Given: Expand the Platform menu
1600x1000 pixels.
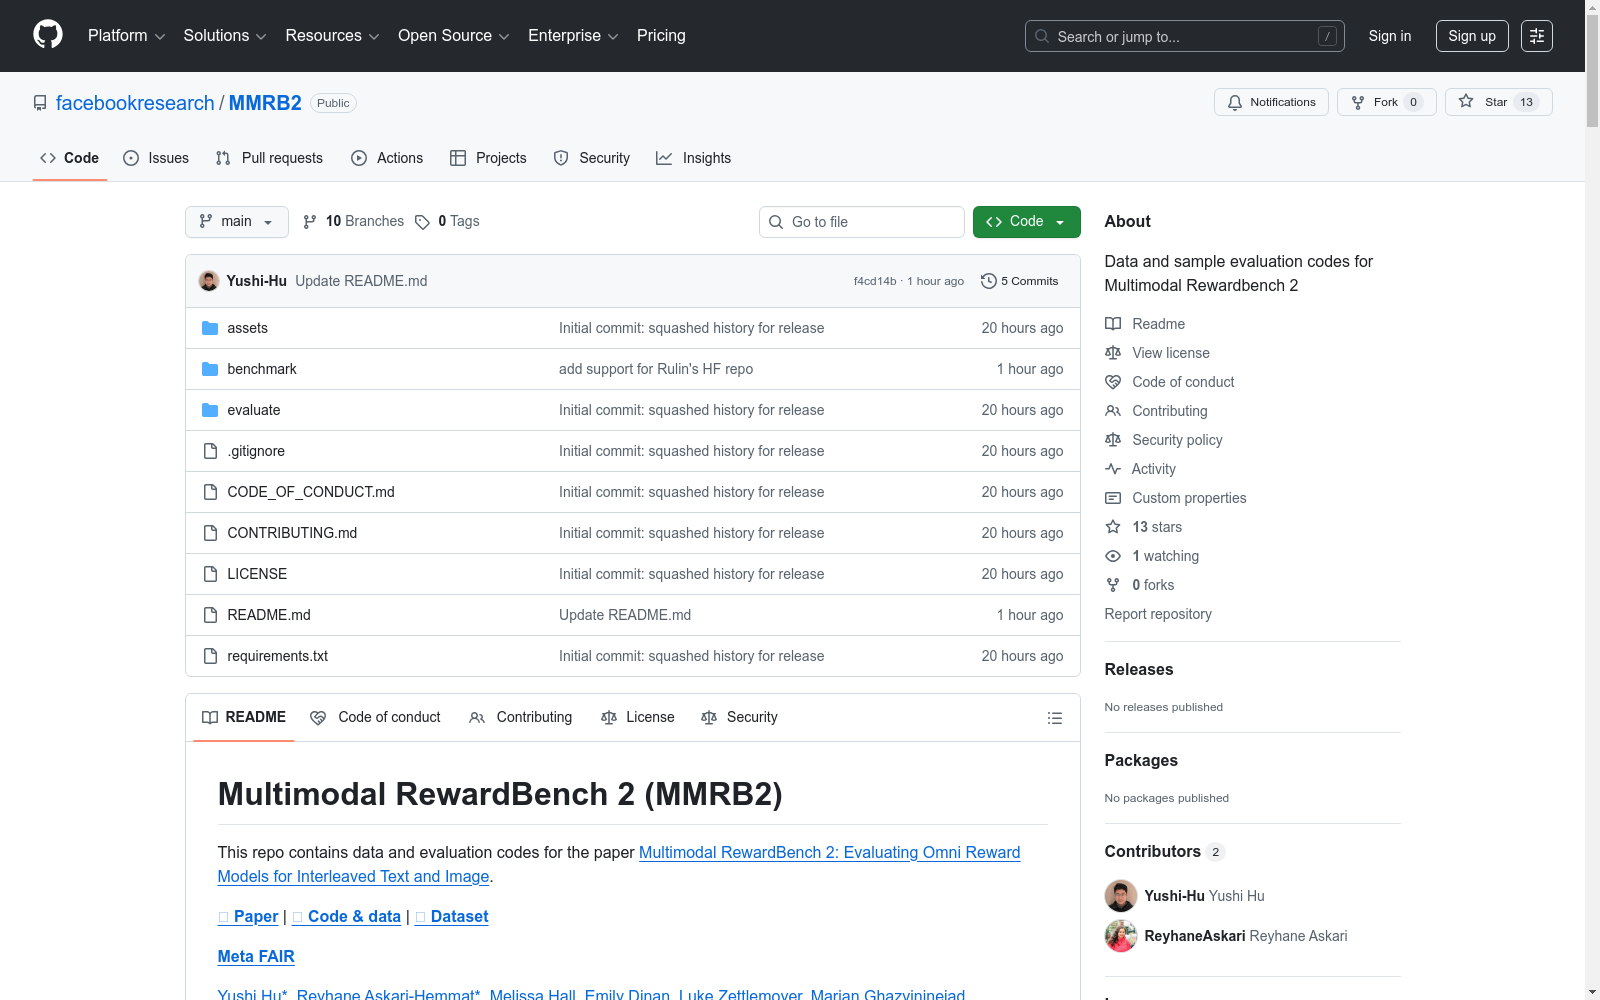Looking at the screenshot, I should pyautogui.click(x=127, y=36).
